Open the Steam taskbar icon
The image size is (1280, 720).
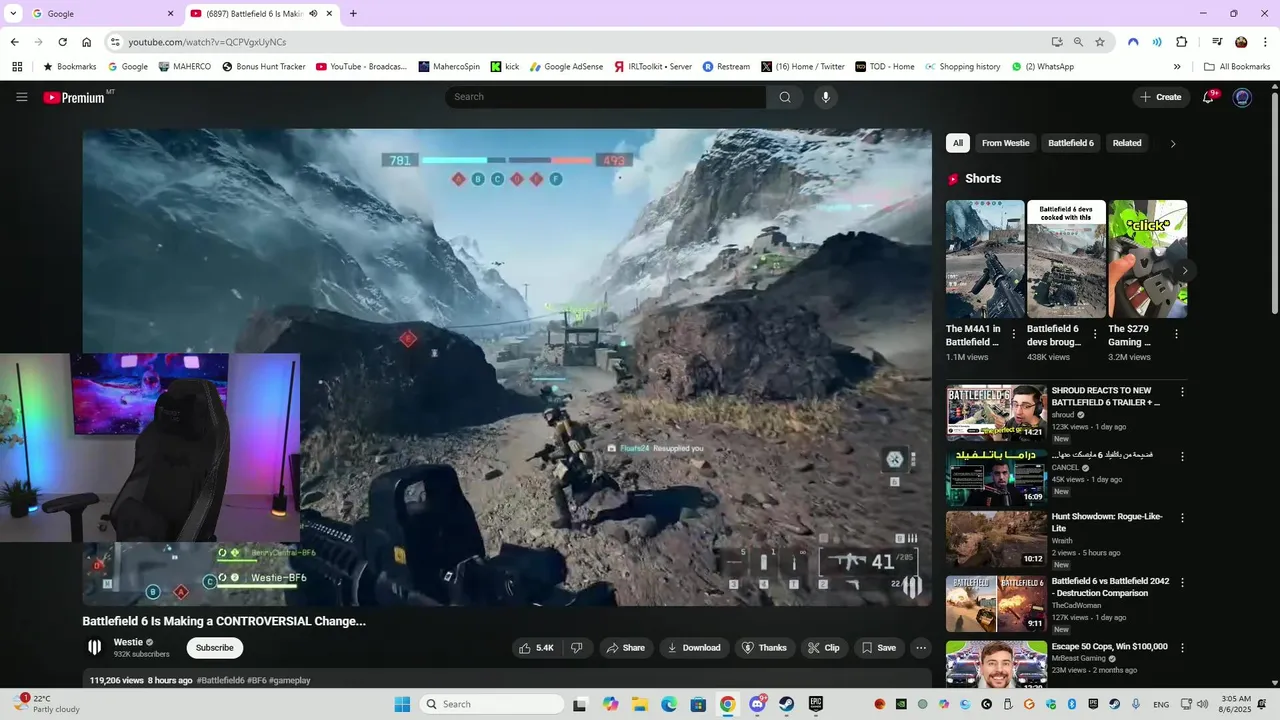click(787, 704)
